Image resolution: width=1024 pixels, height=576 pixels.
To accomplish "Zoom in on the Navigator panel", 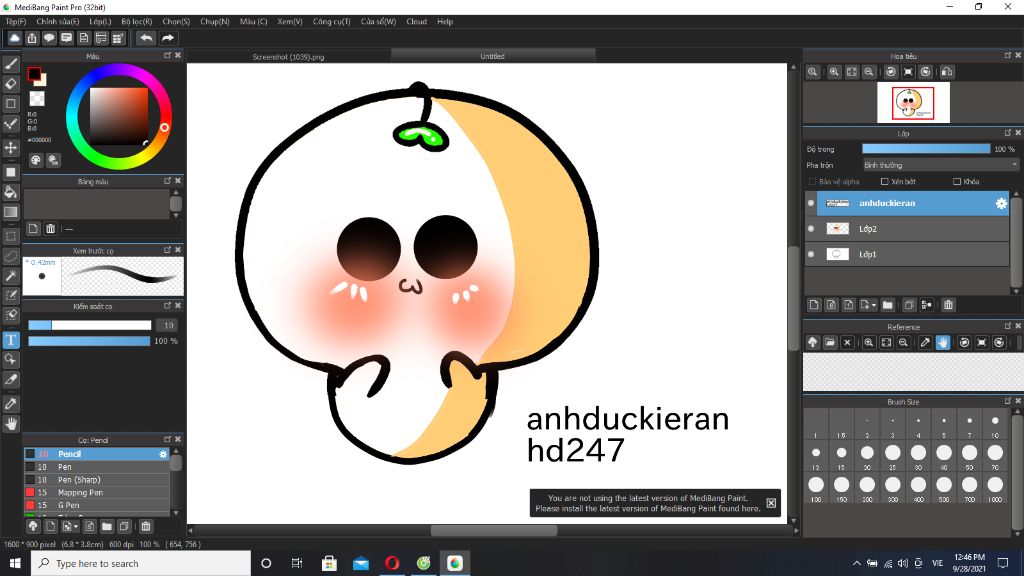I will tap(834, 72).
